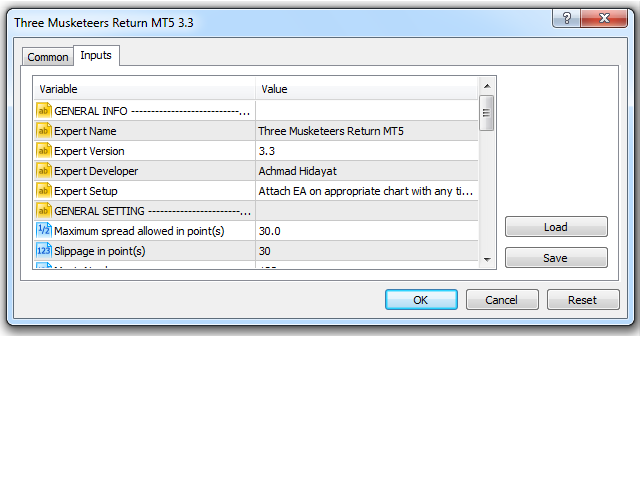
Task: Click the dialog title 'Three Musketeers Return MT5 3.3'
Action: point(104,22)
